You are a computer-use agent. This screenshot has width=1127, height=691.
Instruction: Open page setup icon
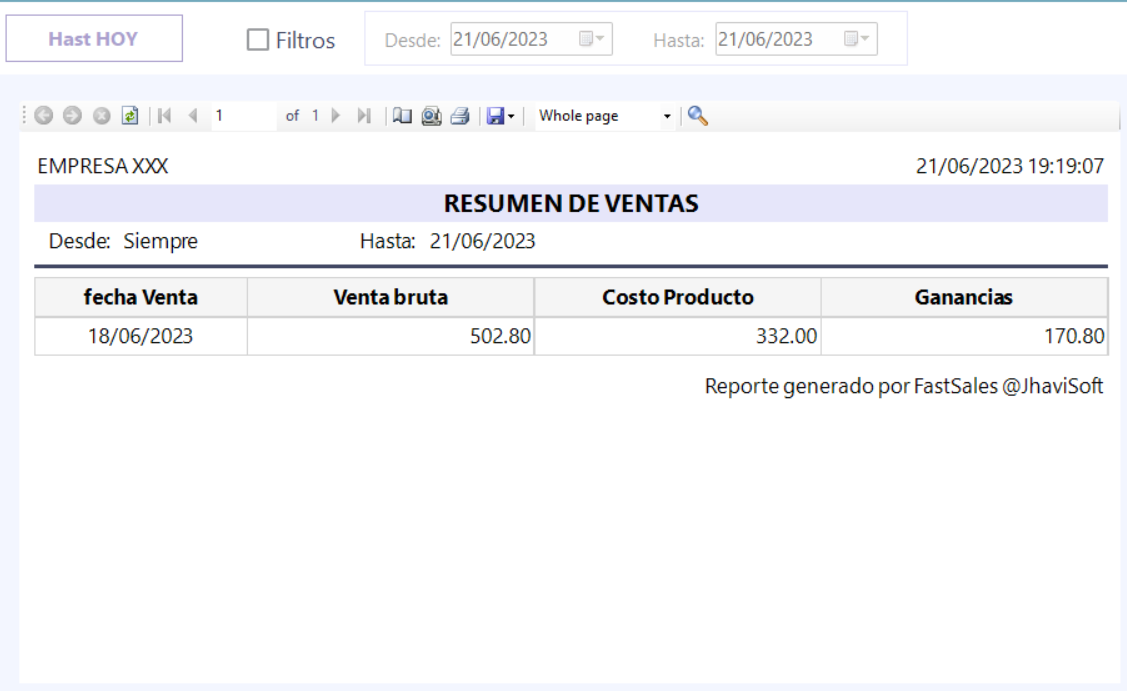pyautogui.click(x=431, y=116)
